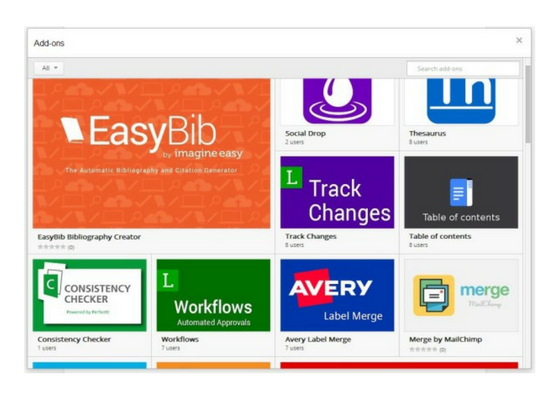The width and height of the screenshot is (560, 397).
Task: Click the Workflows title below tile
Action: point(180,340)
